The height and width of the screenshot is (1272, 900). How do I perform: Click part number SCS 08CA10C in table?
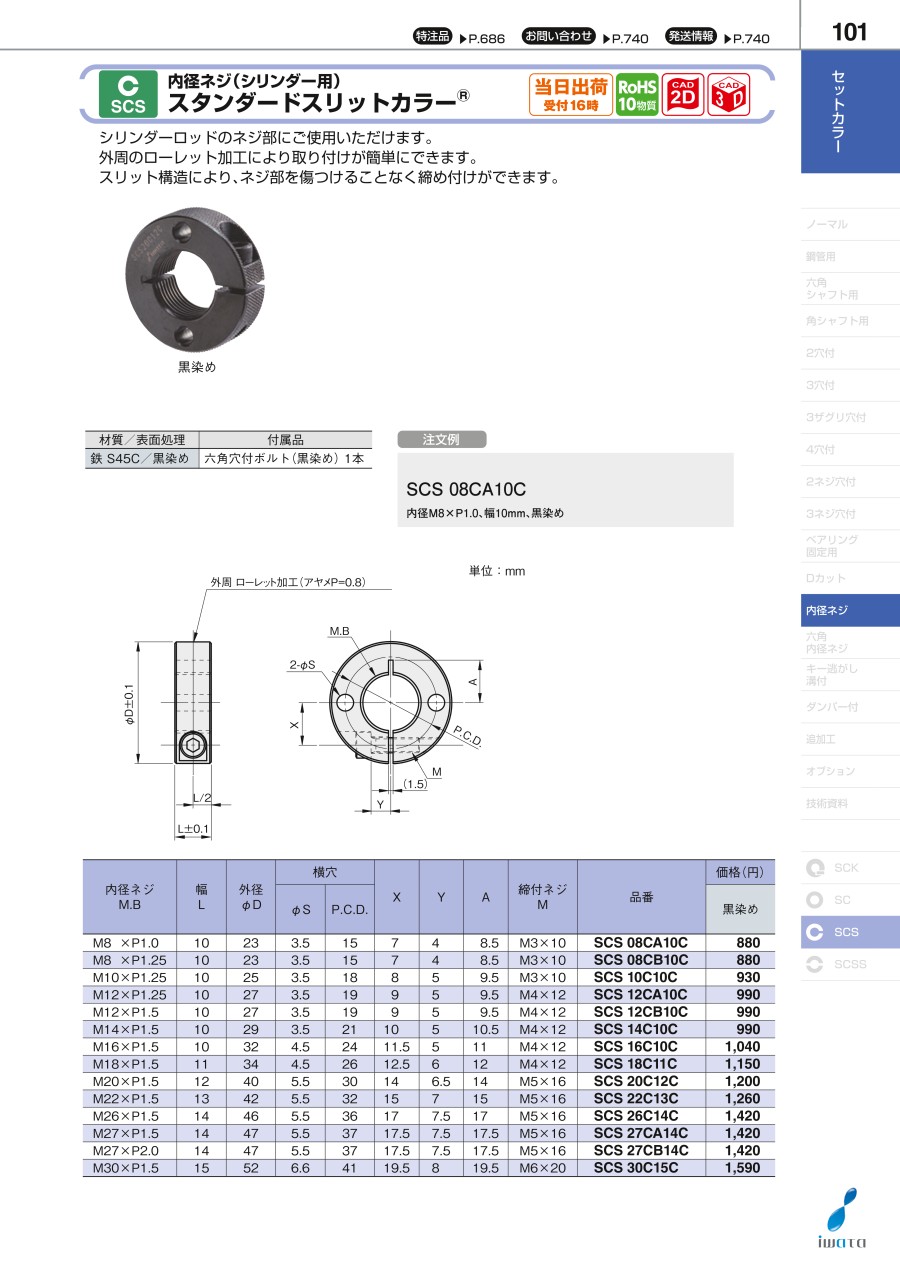(x=641, y=942)
